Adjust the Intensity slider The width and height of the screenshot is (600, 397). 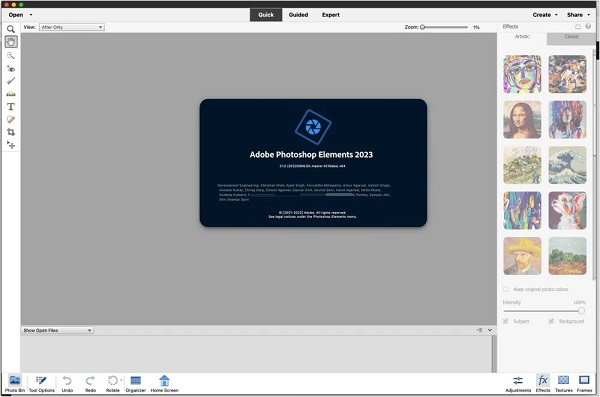tap(544, 311)
